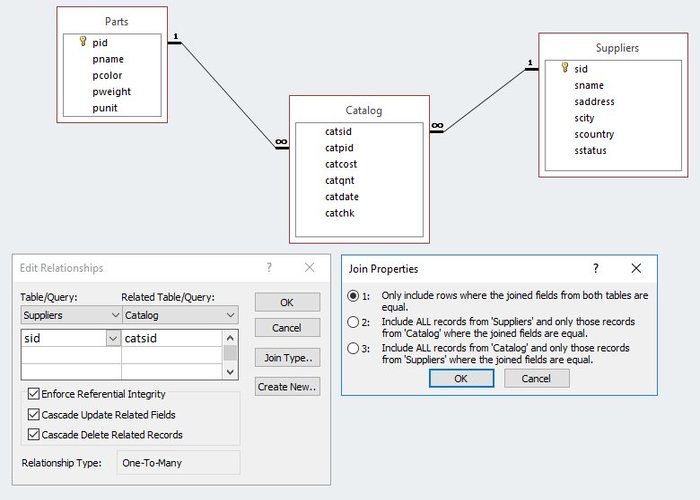Click the help question mark in Edit Relationships
700x500 pixels.
pyautogui.click(x=269, y=268)
